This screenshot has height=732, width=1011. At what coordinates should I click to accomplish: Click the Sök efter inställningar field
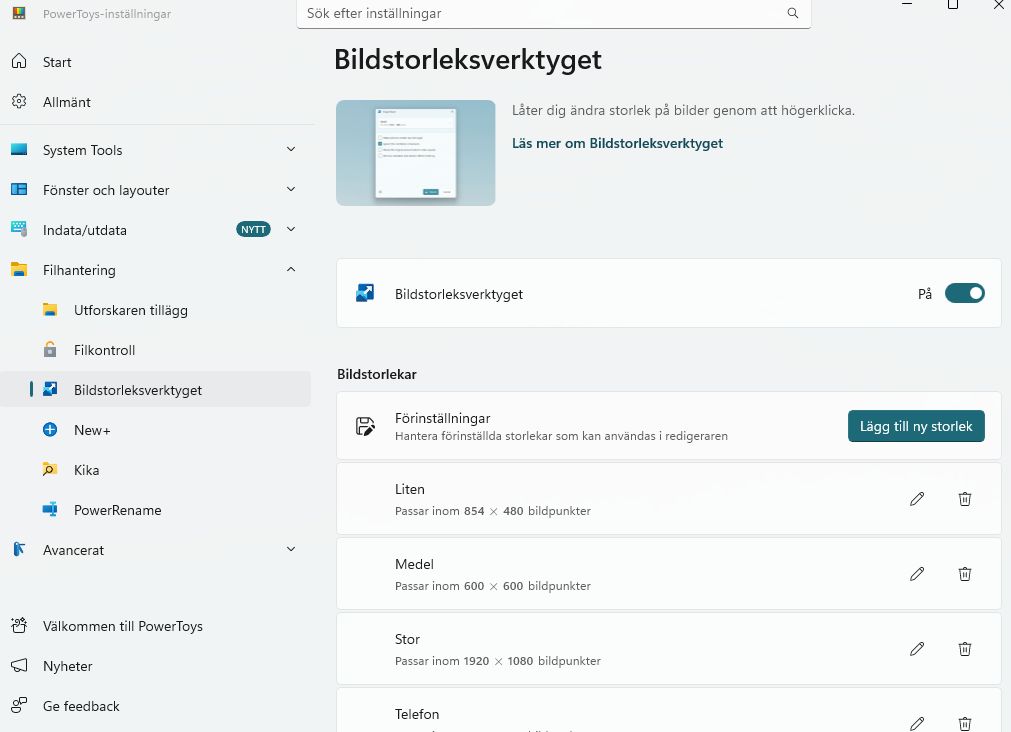pyautogui.click(x=553, y=14)
